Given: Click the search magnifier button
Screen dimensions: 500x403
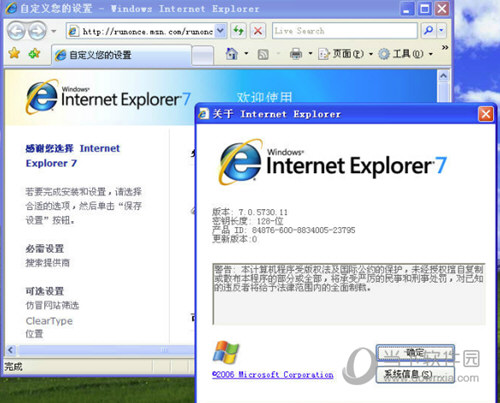Looking at the screenshot, I should [428, 31].
